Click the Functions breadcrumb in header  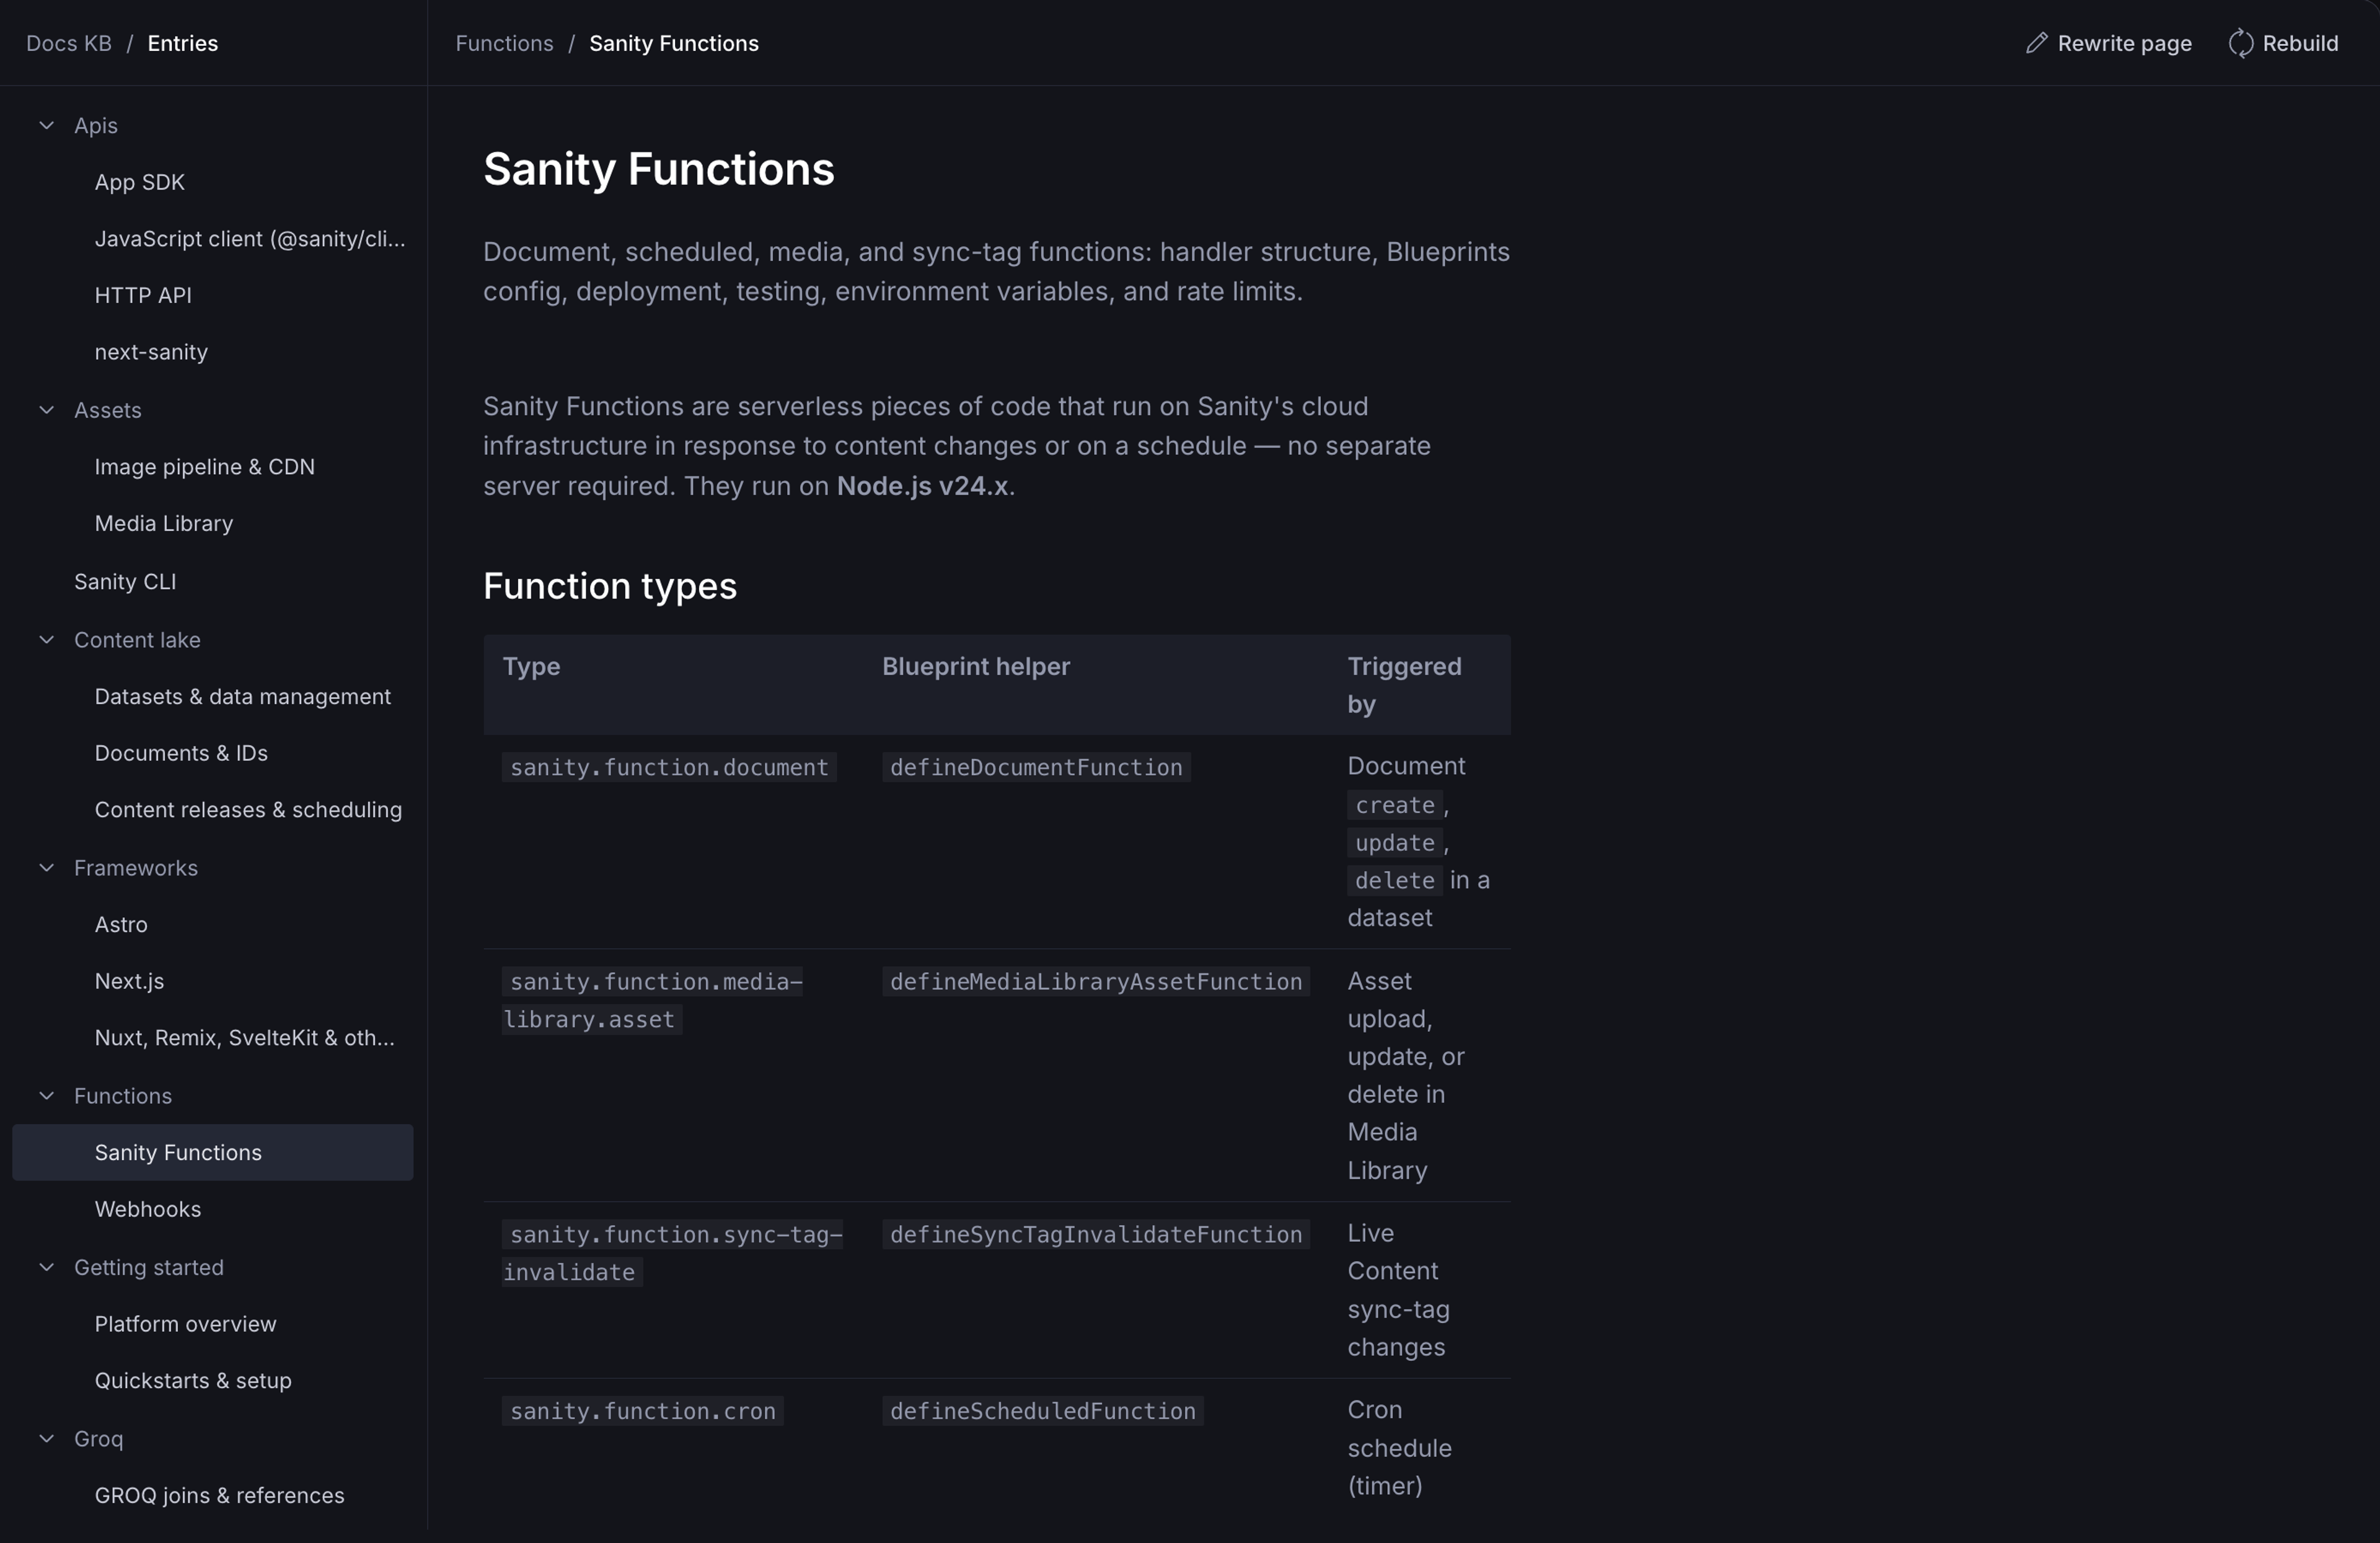[x=504, y=43]
